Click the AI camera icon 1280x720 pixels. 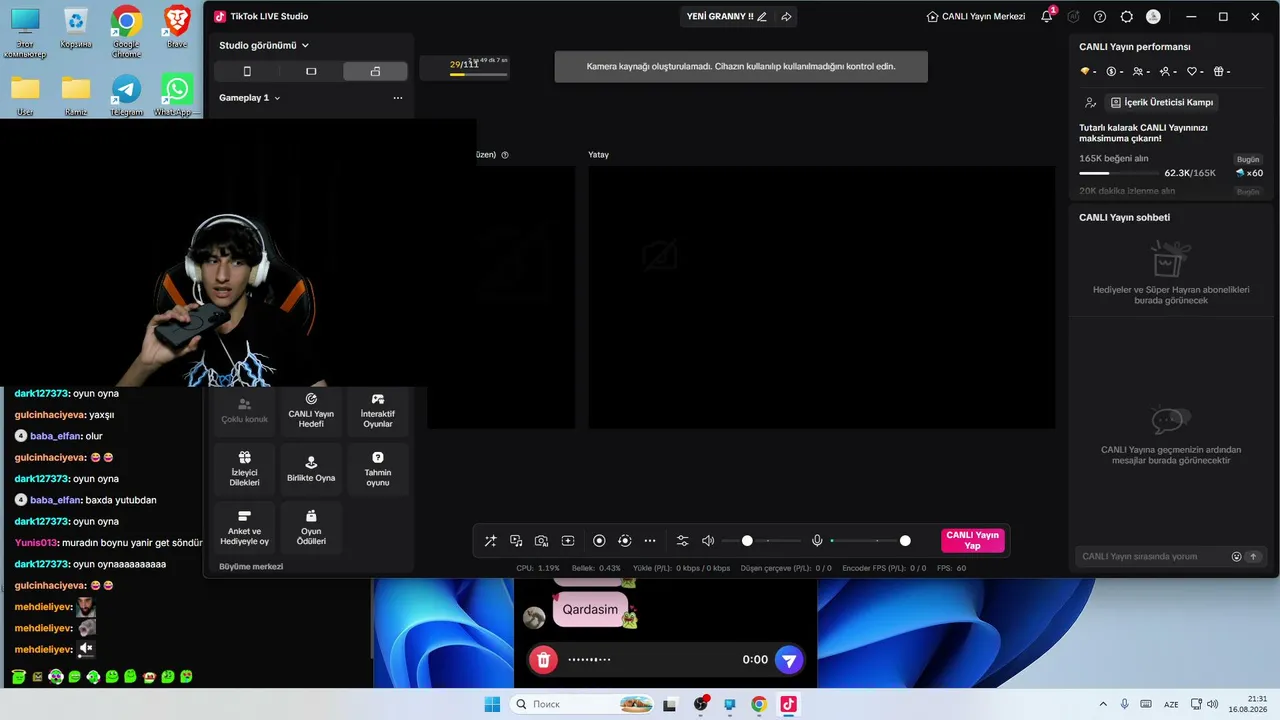(541, 541)
